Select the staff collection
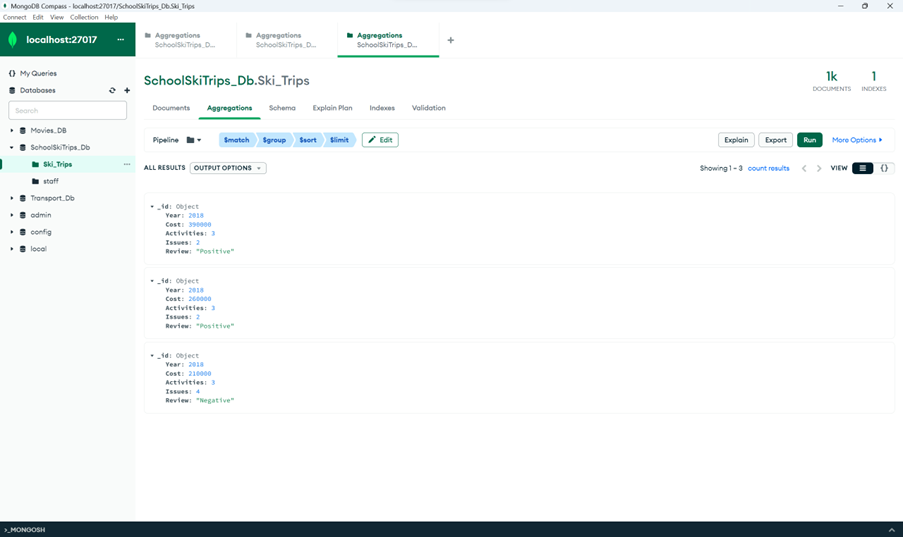903x537 pixels. [51, 181]
